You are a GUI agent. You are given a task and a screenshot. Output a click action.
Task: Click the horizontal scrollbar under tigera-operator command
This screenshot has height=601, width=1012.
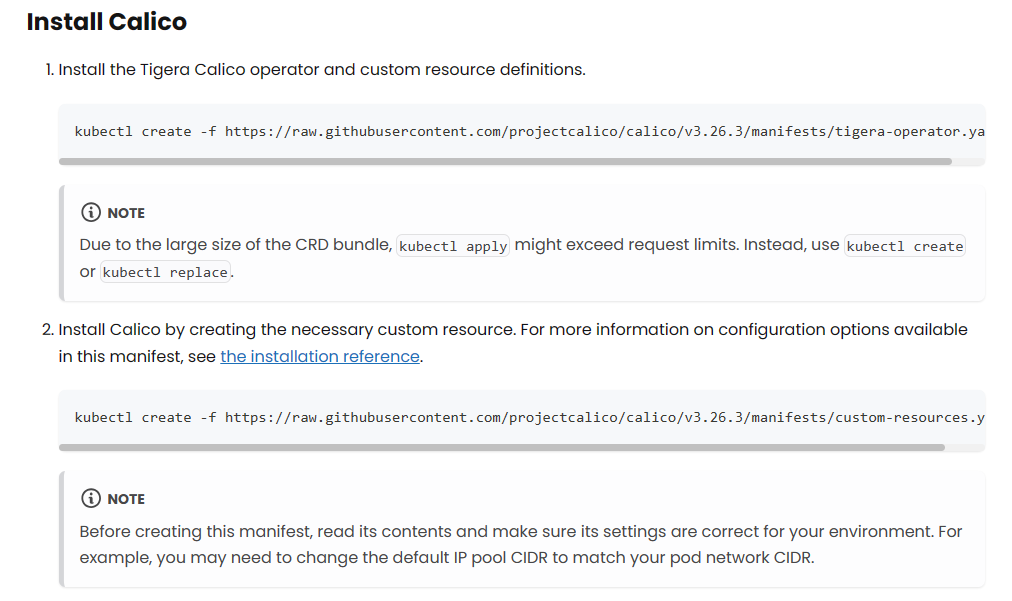pyautogui.click(x=505, y=161)
